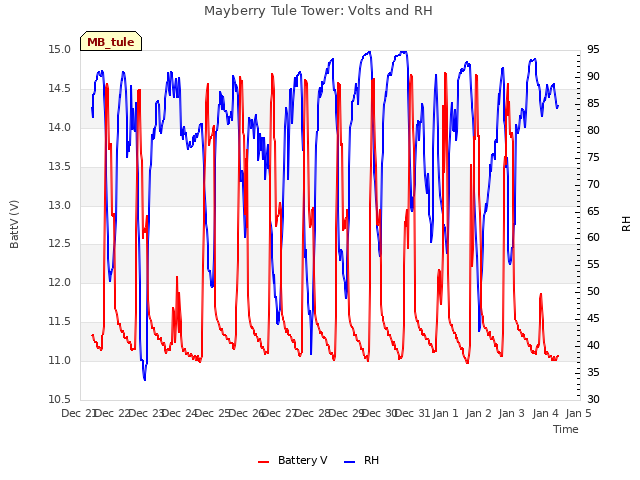This screenshot has height=480, width=640.
Task: Click the 30 right axis tick label
Action: pyautogui.click(x=593, y=399)
